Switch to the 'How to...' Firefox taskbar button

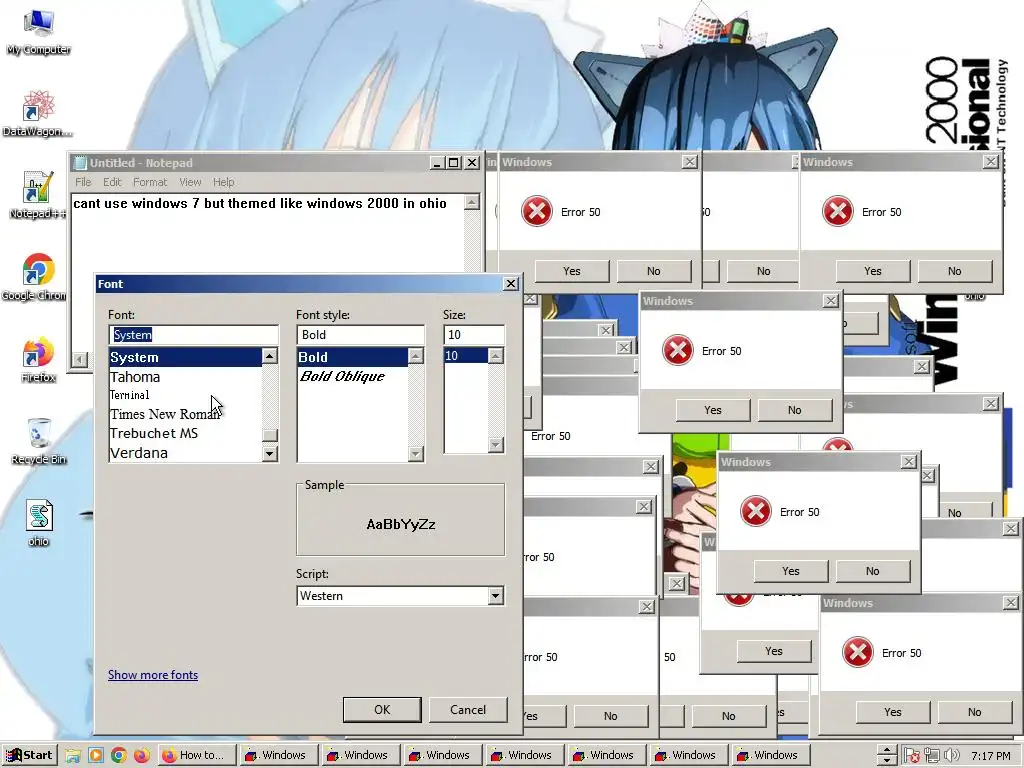[195, 756]
